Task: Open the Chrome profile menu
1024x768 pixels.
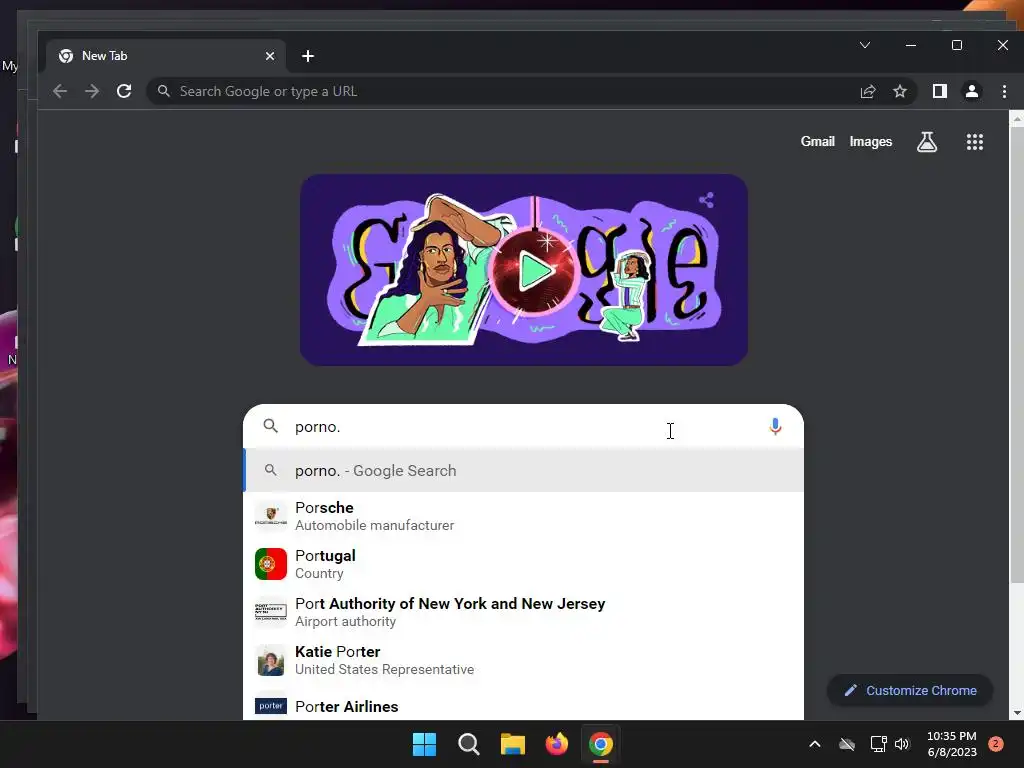Action: (972, 91)
